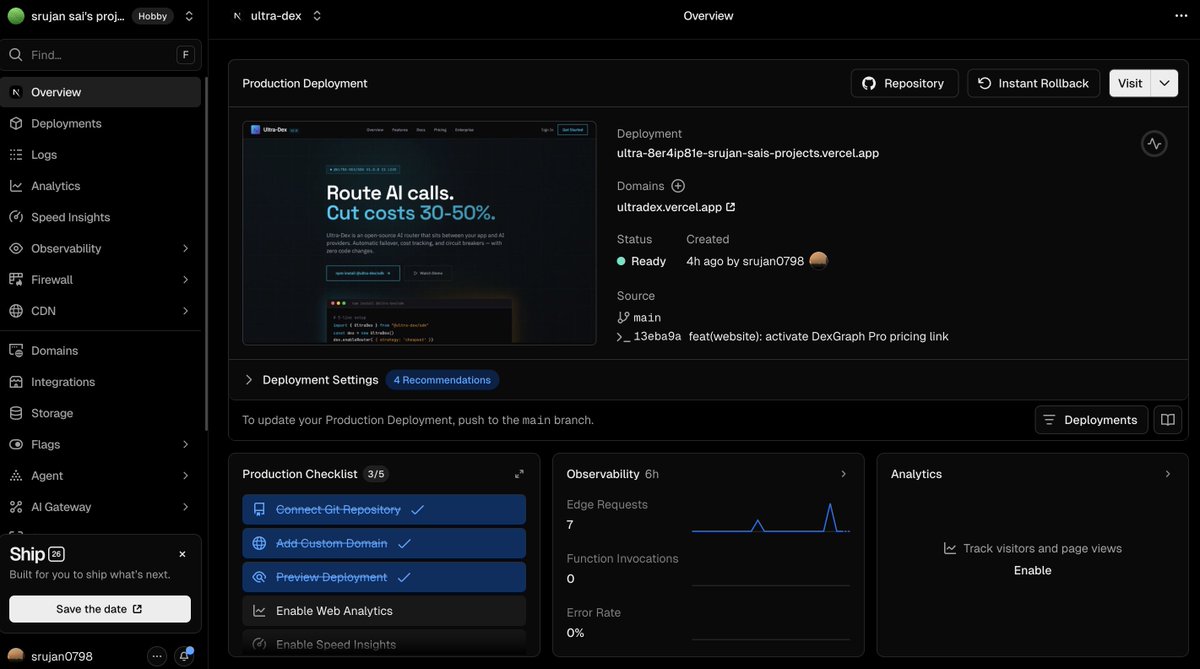Click the Find search field

(x=101, y=55)
